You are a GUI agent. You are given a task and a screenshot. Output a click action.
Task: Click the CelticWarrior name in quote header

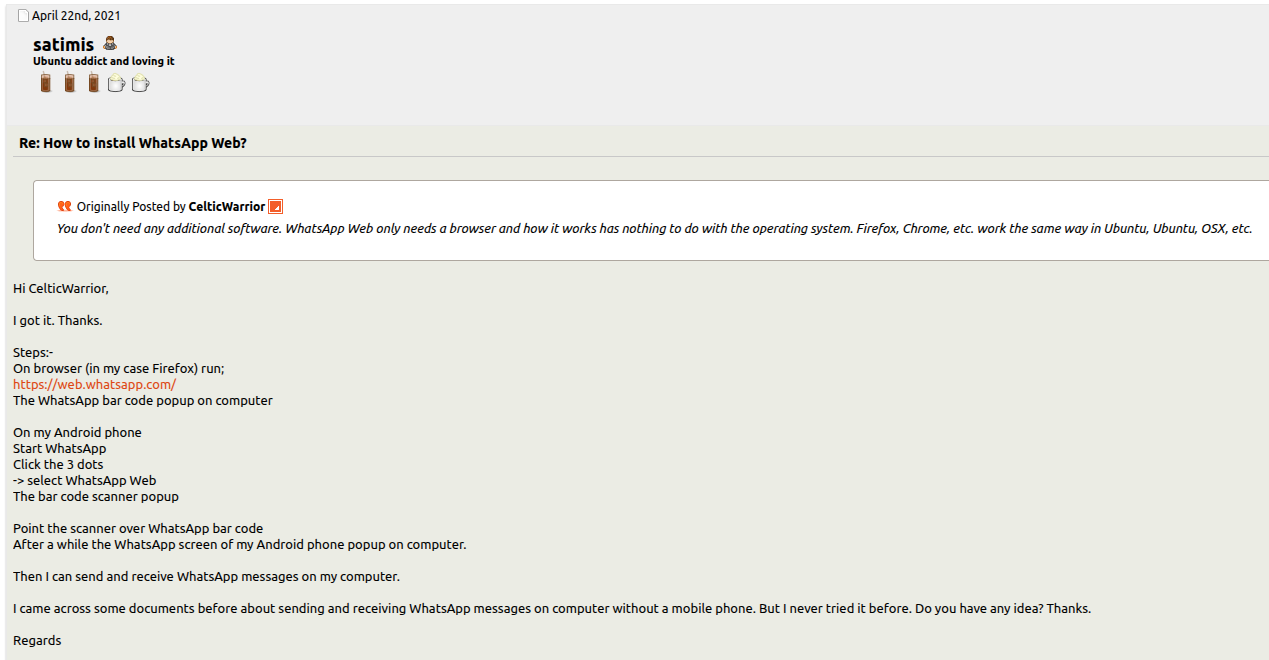(x=227, y=207)
